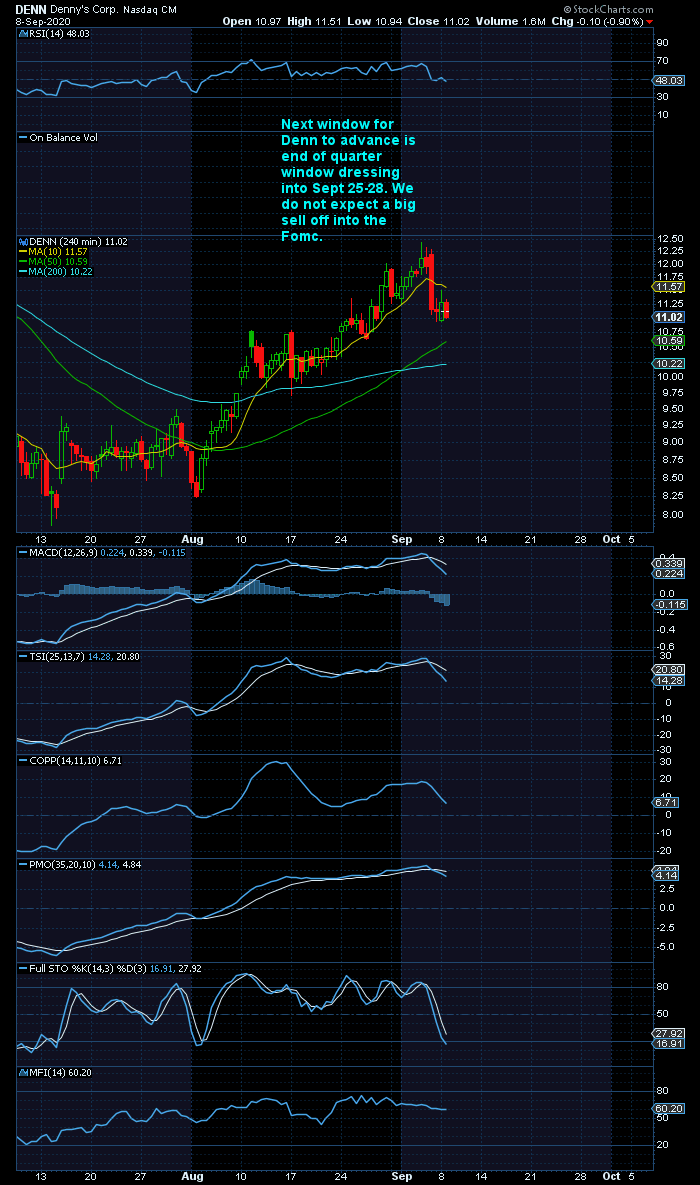
Task: Click the Low 10.94 value
Action: click(375, 21)
